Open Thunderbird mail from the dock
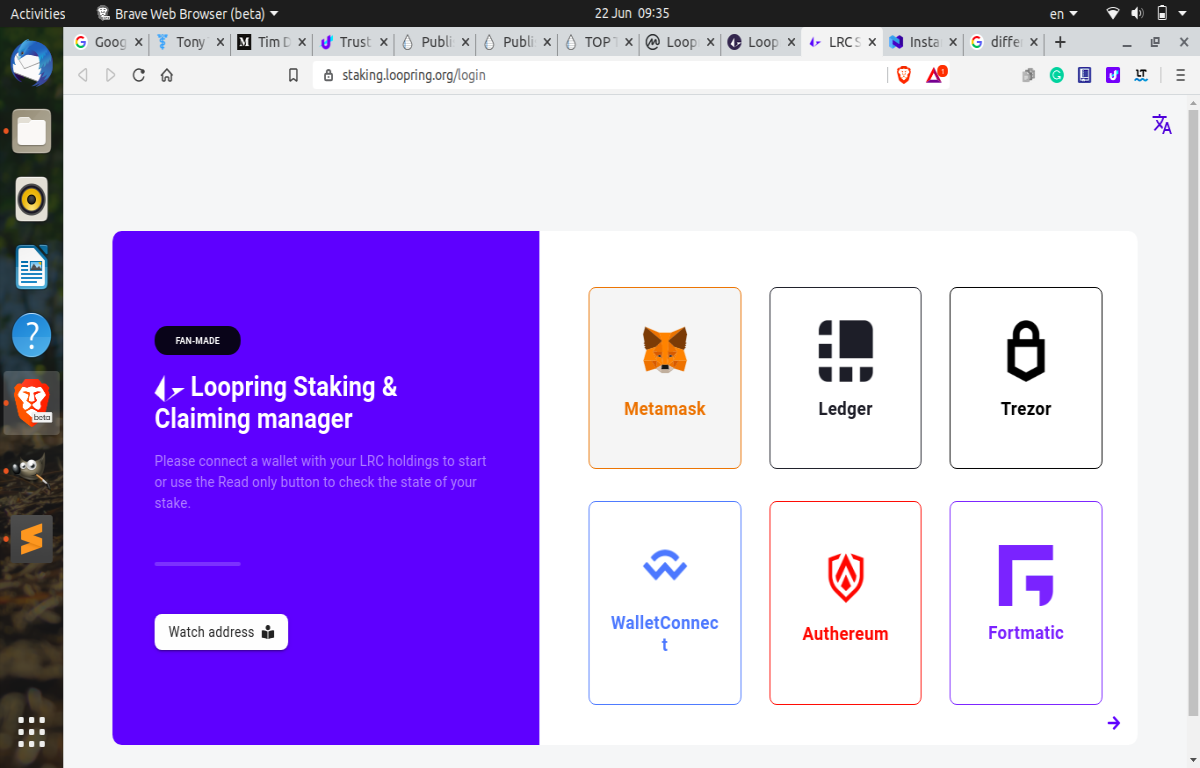This screenshot has width=1200, height=768. 32,63
